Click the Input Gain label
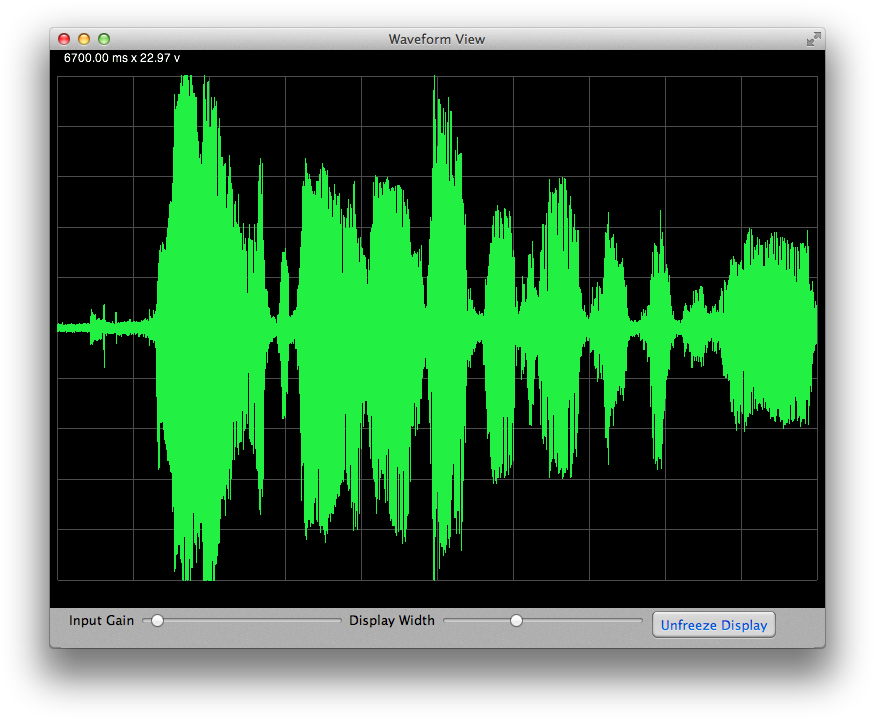Screen dimensions: 874x719 (x=101, y=621)
